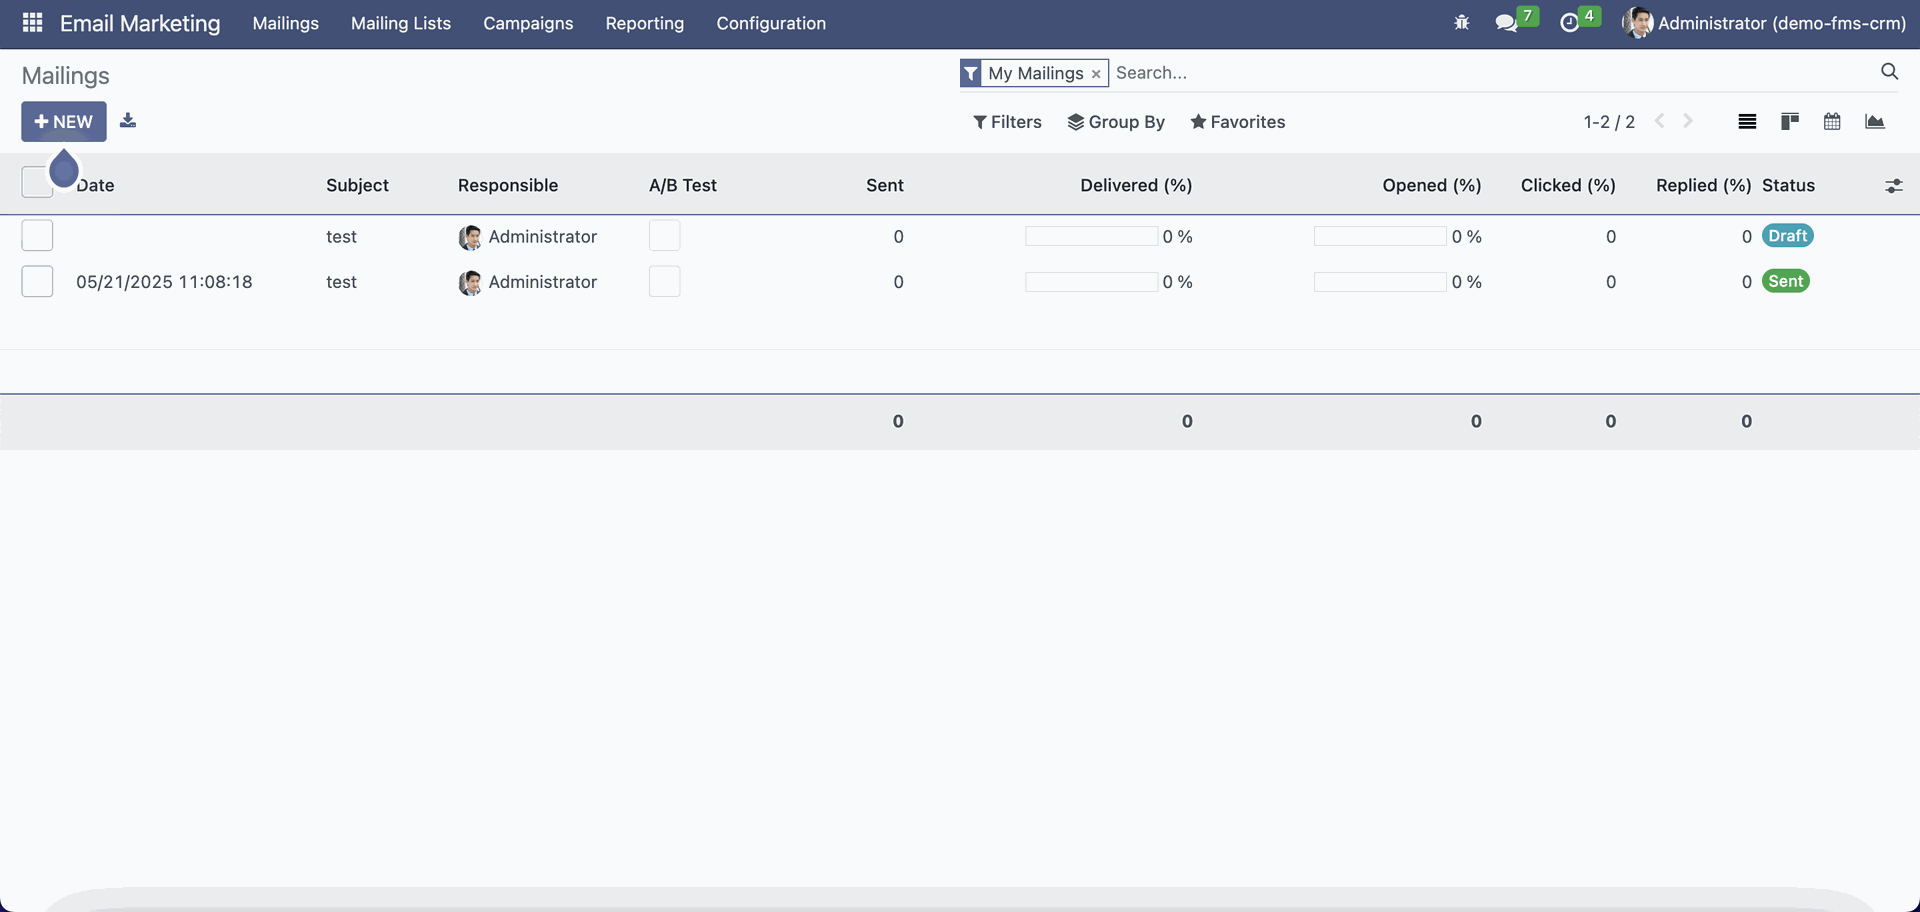Click the NEW mailing button
This screenshot has width=1920, height=912.
(x=64, y=122)
